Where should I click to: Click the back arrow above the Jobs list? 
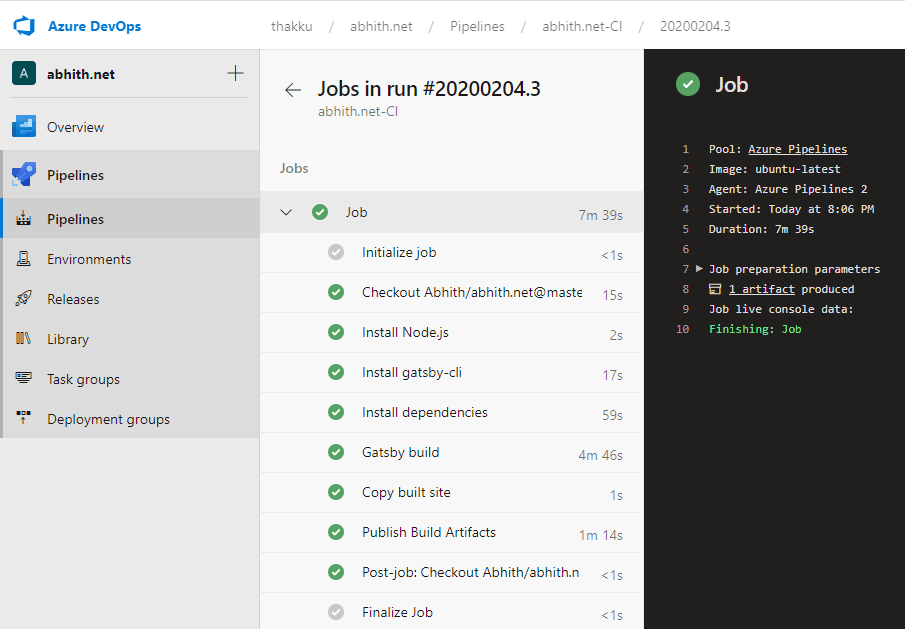click(x=292, y=89)
